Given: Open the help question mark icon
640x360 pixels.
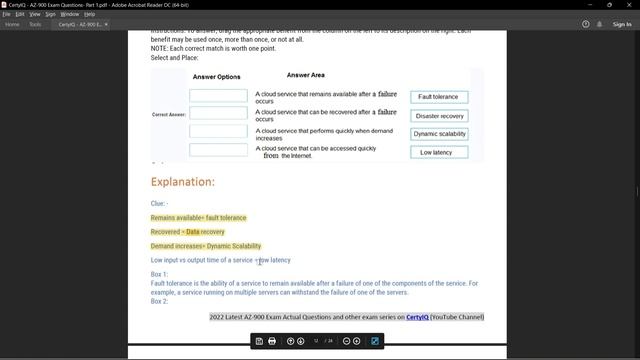Looking at the screenshot, I should (586, 24).
